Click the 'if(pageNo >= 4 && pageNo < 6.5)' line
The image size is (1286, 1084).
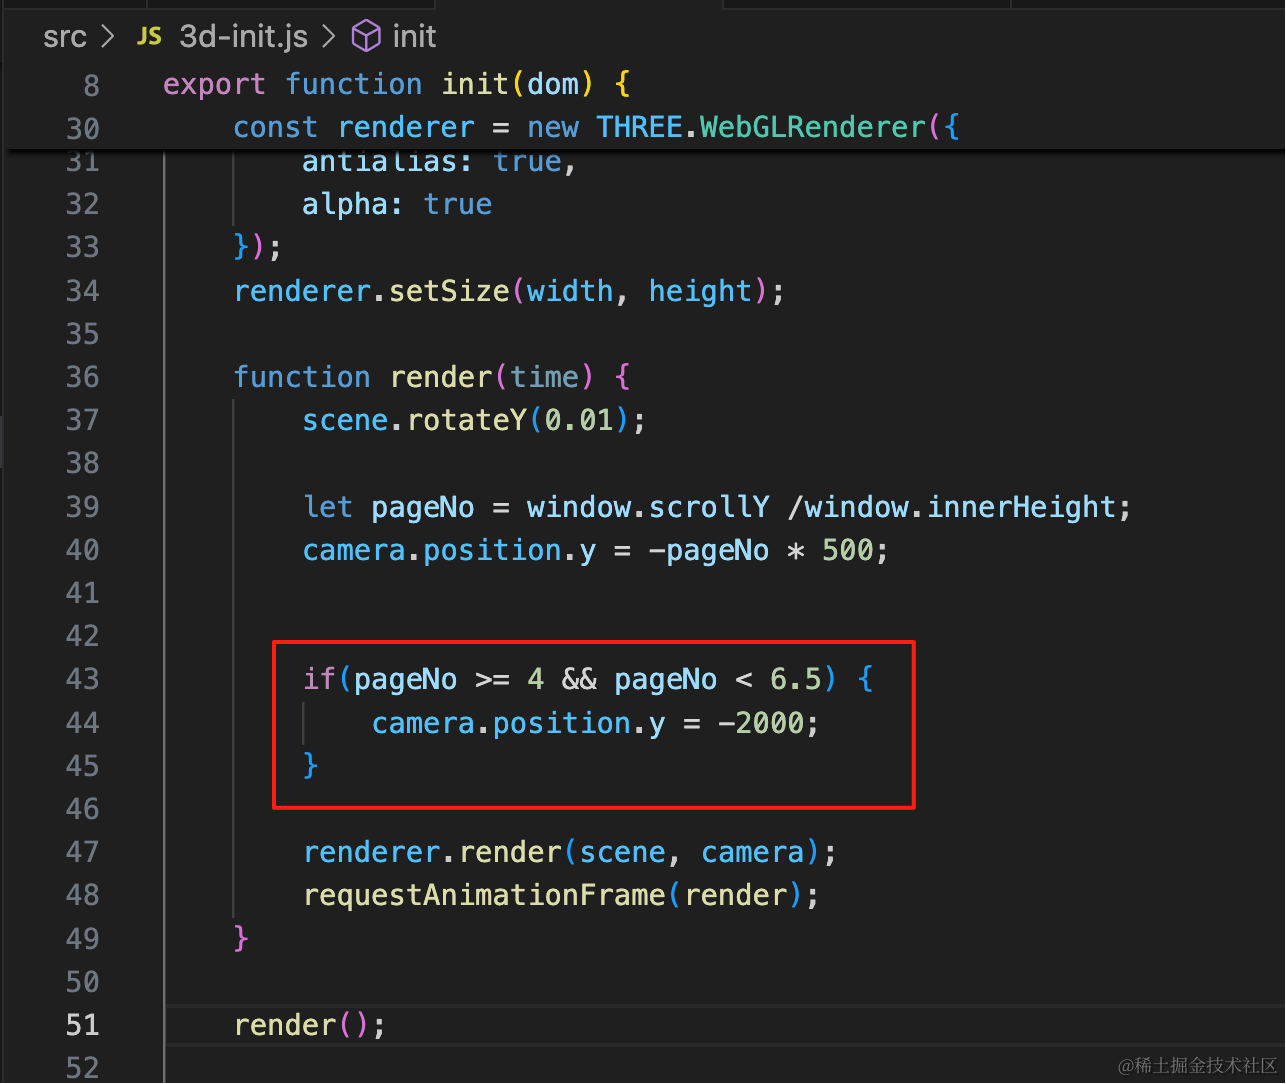pos(588,679)
